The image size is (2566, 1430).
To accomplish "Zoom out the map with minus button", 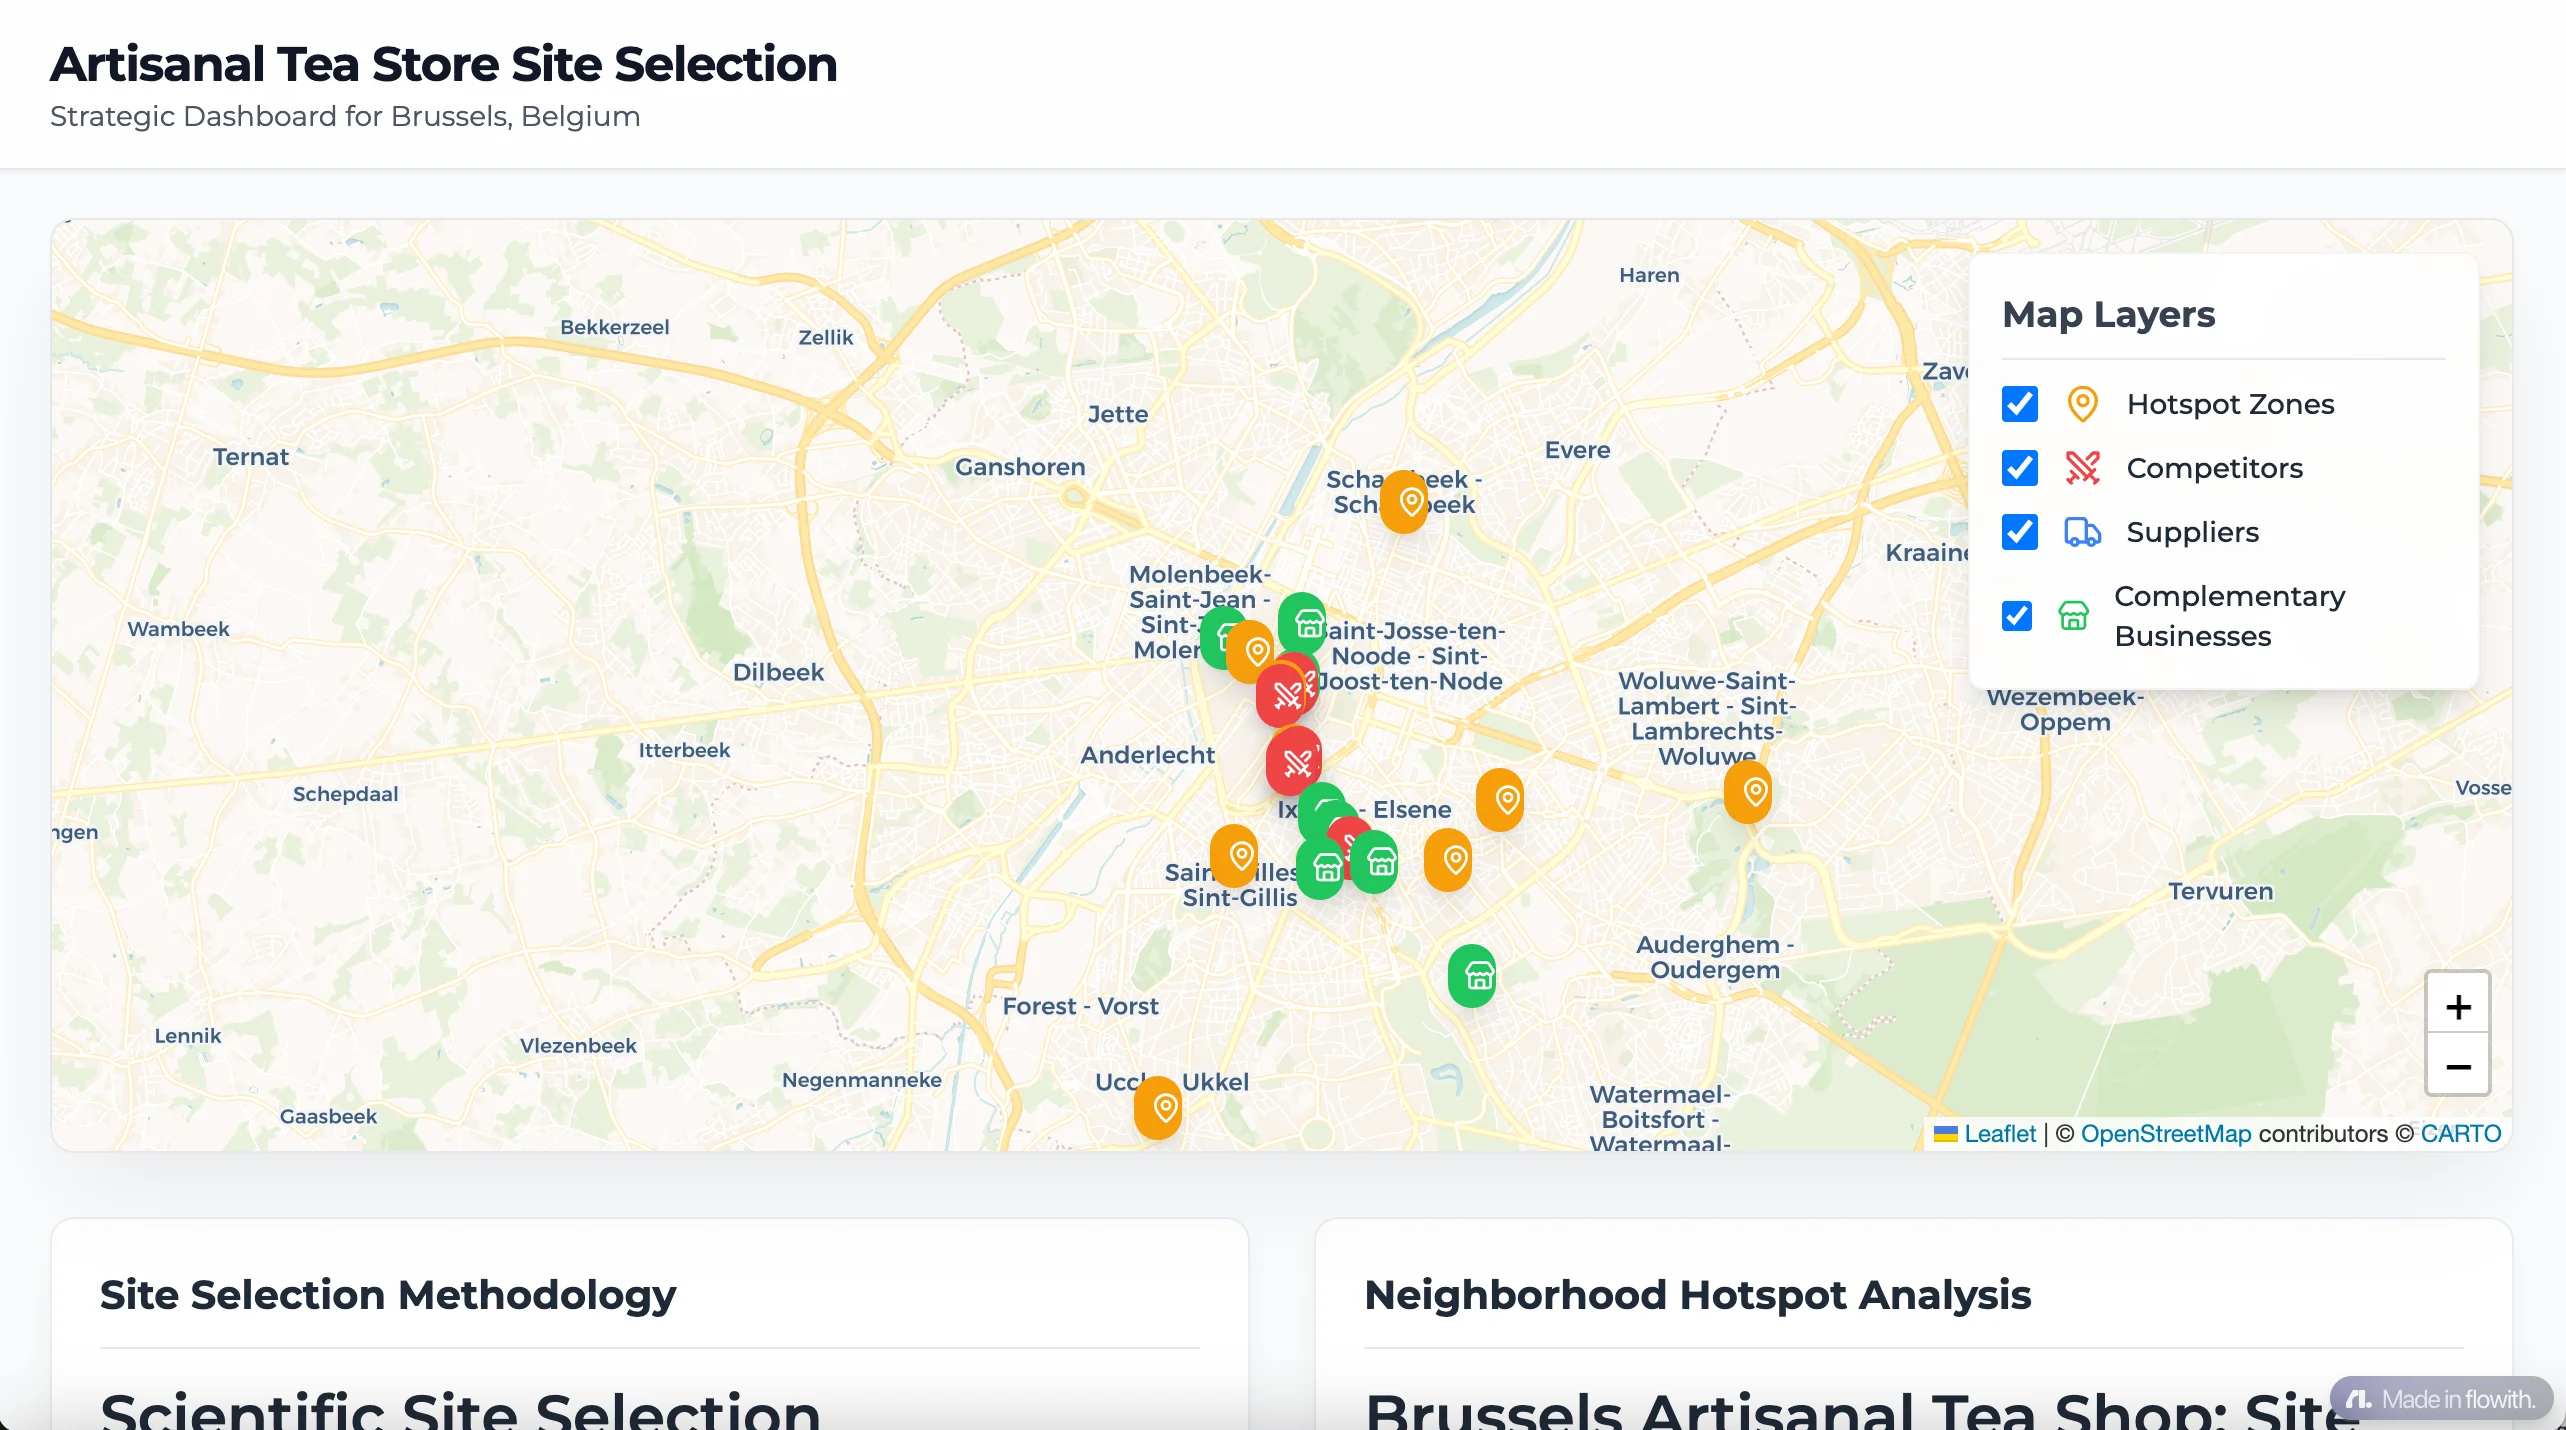I will 2458,1066.
